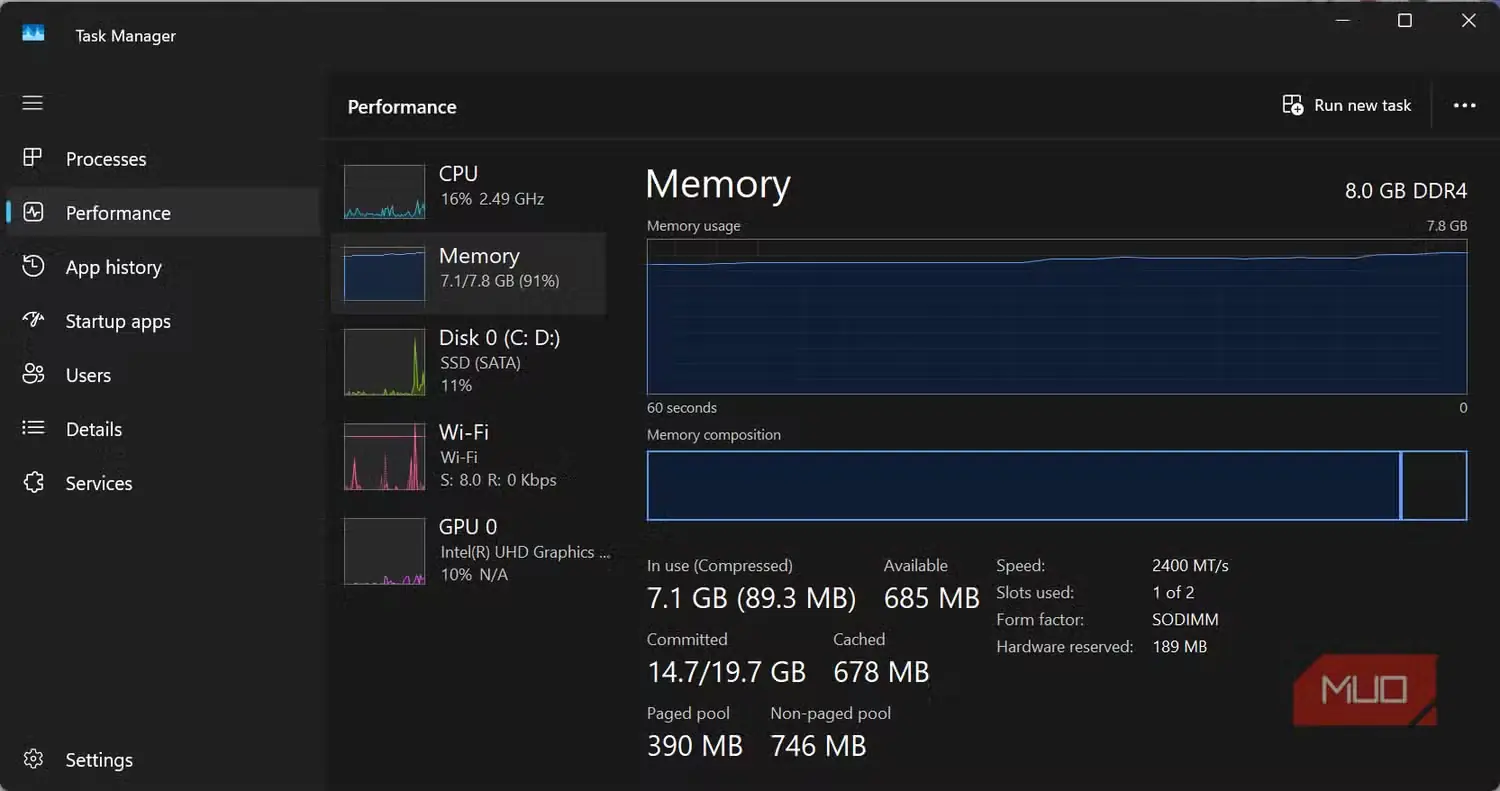Select the Memory usage graph thumbnail
This screenshot has height=791, width=1500.
click(x=385, y=274)
